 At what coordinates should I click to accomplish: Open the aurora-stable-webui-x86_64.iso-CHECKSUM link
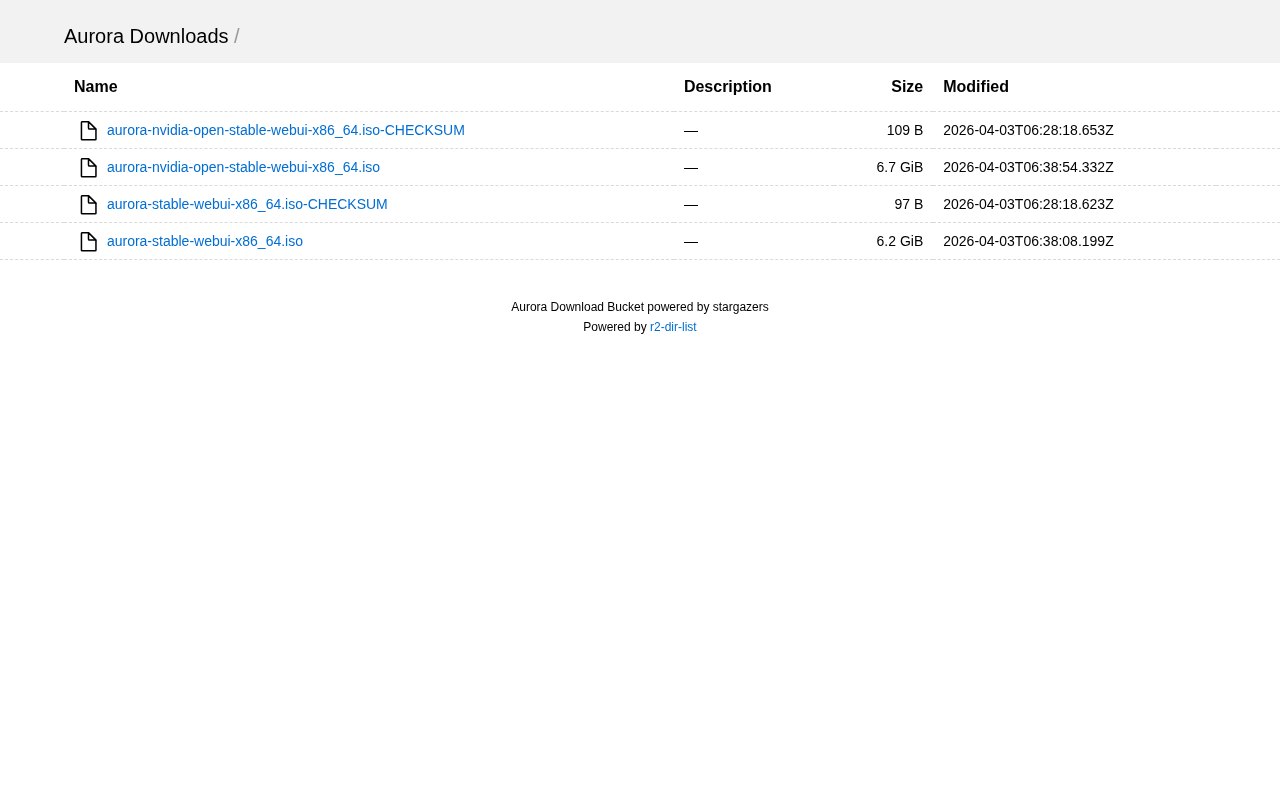coord(247,204)
